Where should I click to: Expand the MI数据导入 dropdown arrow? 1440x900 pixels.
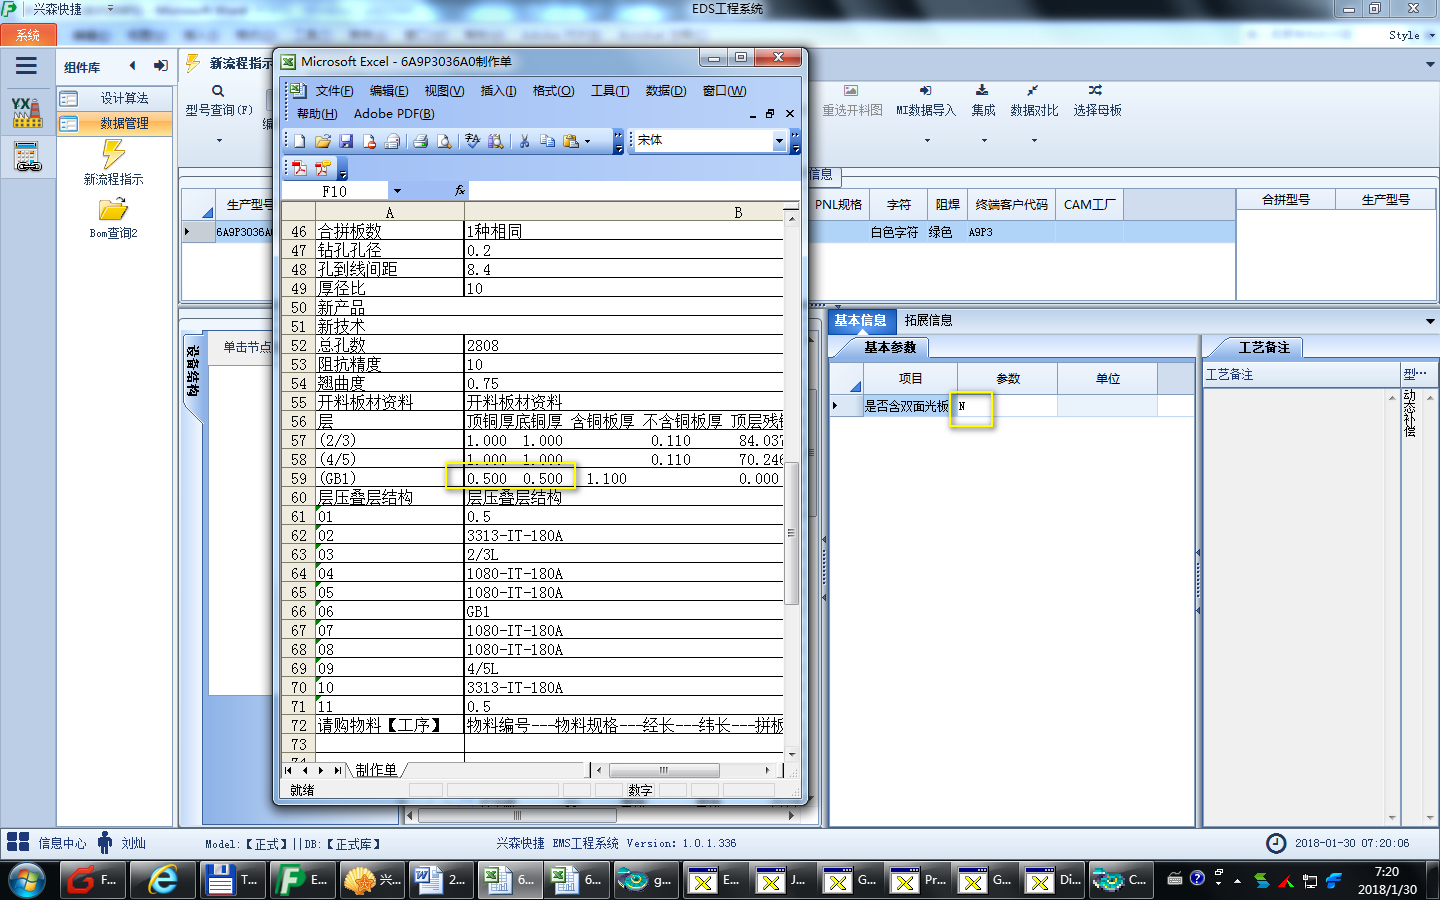click(927, 140)
